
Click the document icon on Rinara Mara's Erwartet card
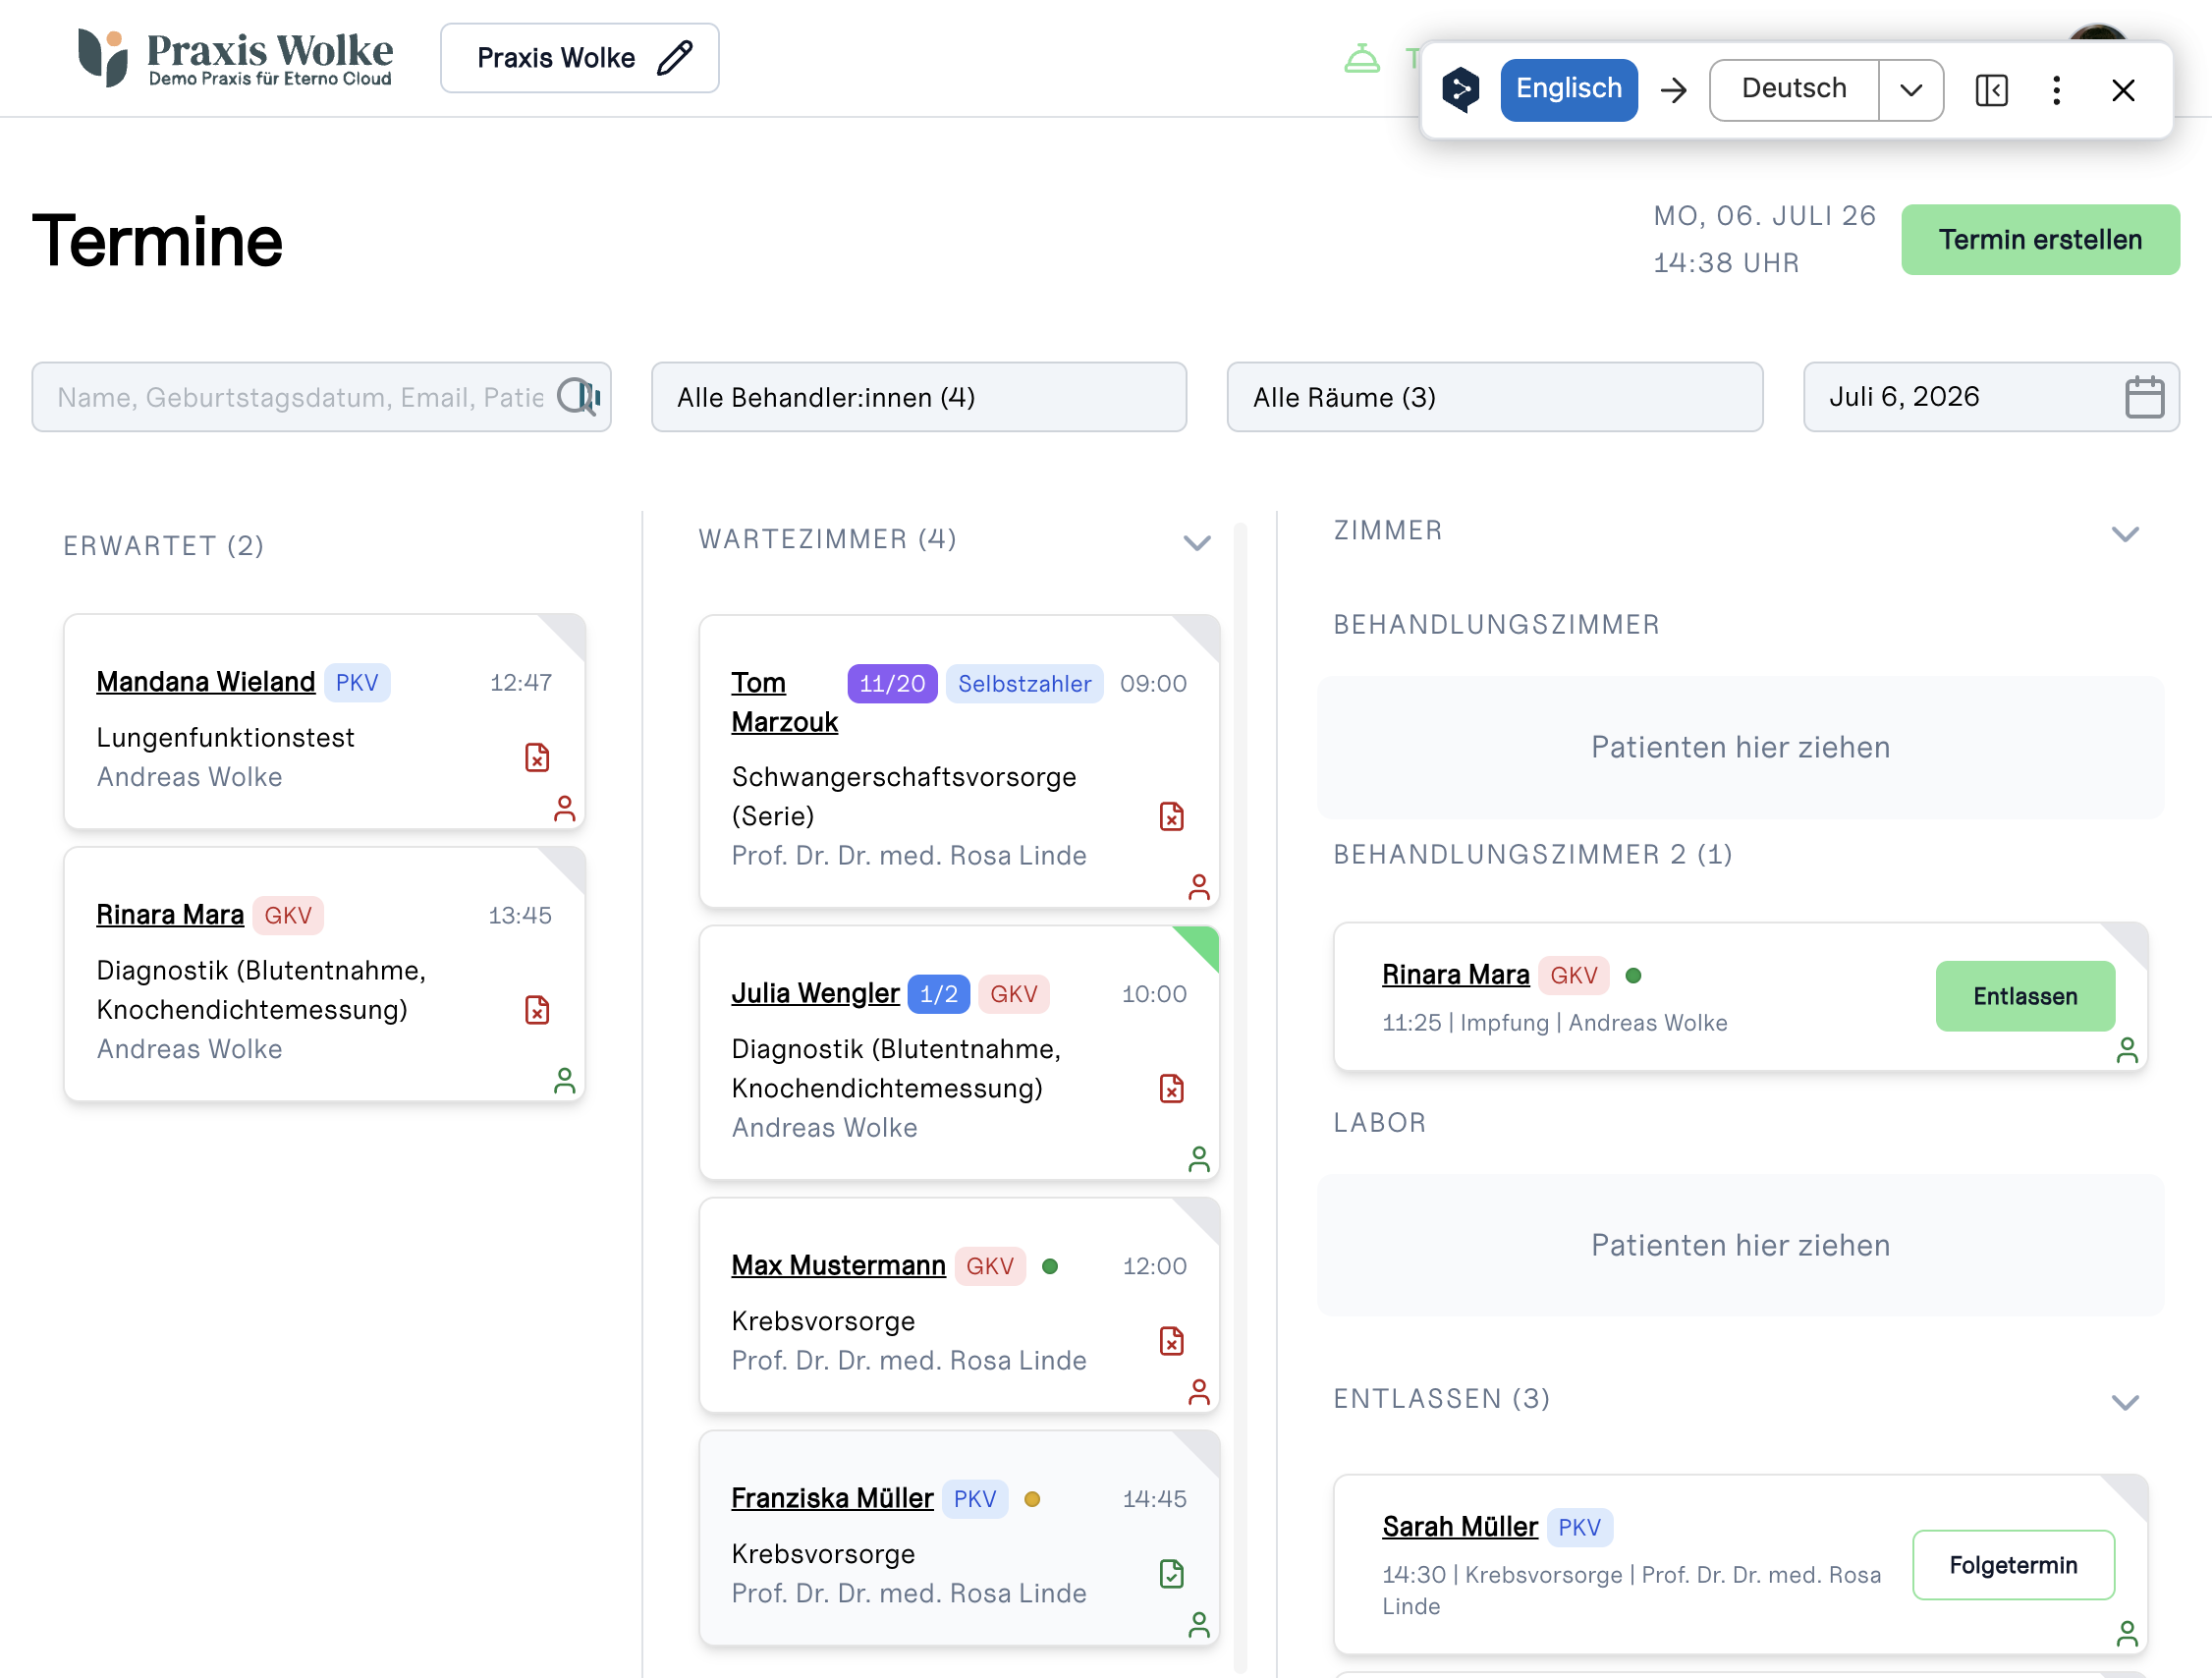point(537,1010)
